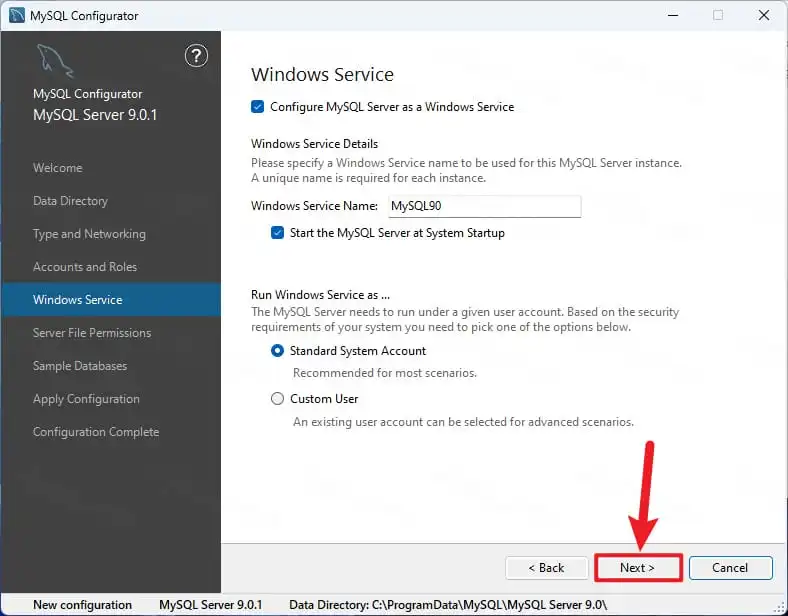Click the MySQL Configurator title bar icon
Image resolution: width=788 pixels, height=616 pixels.
point(17,15)
